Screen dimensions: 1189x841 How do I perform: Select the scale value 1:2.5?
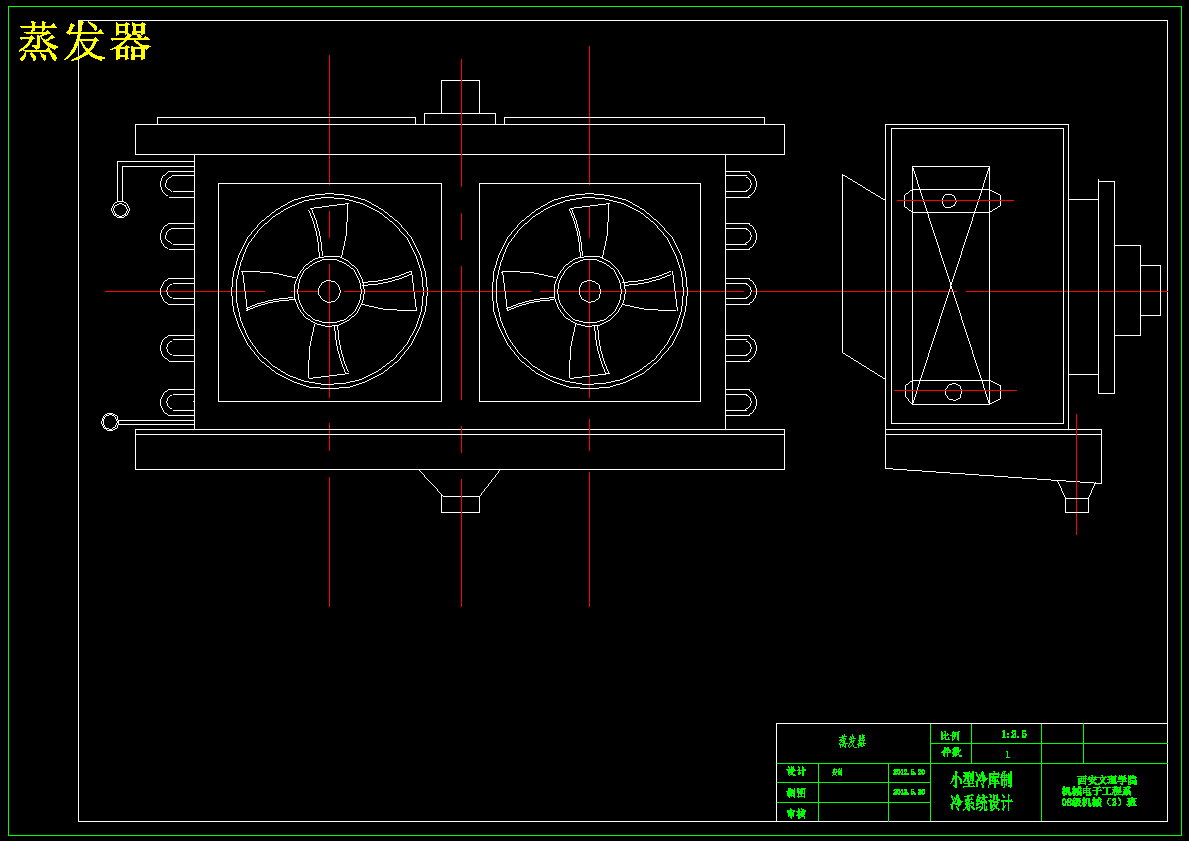click(x=1014, y=735)
